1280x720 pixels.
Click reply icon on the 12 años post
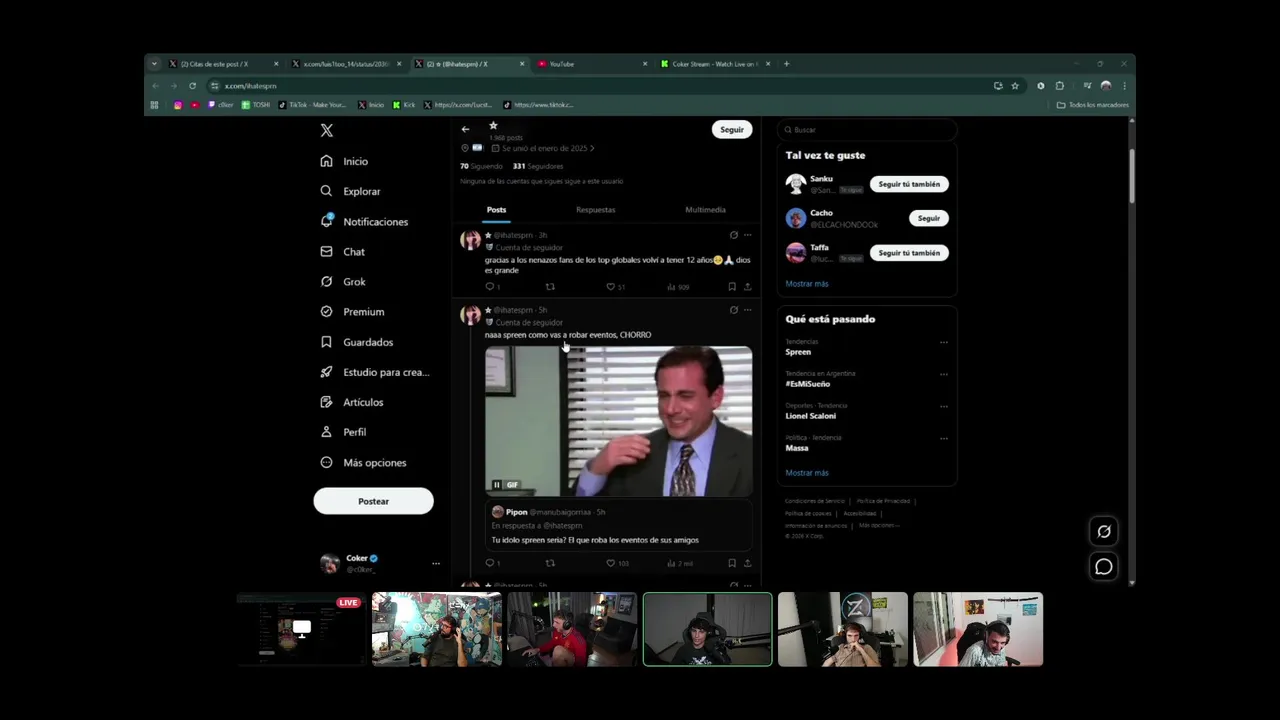point(490,287)
